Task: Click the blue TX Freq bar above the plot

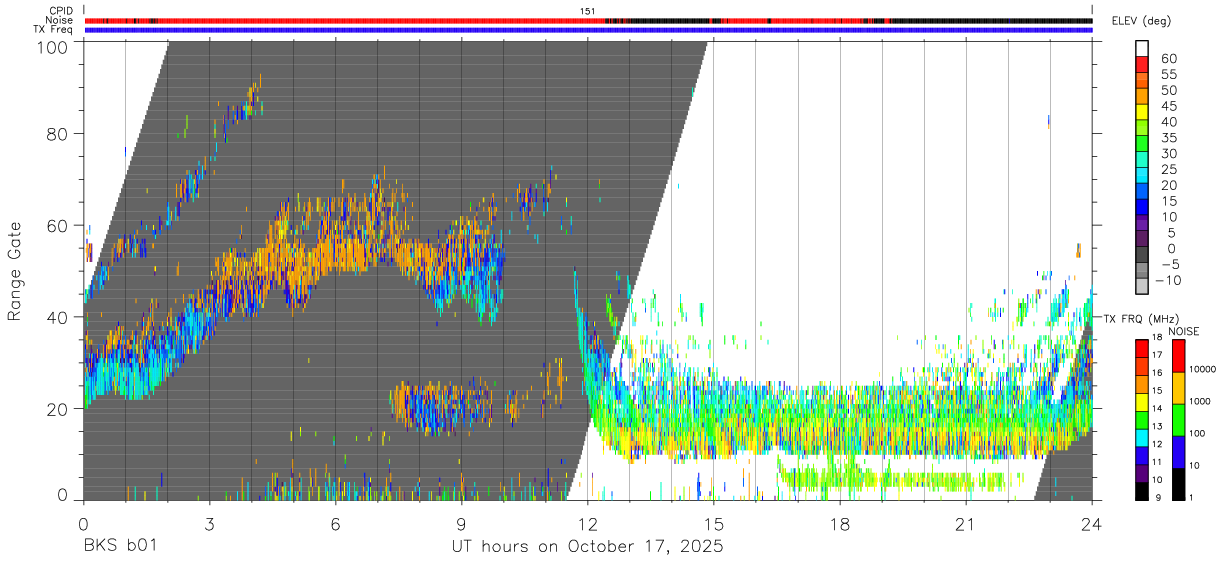Action: point(587,30)
